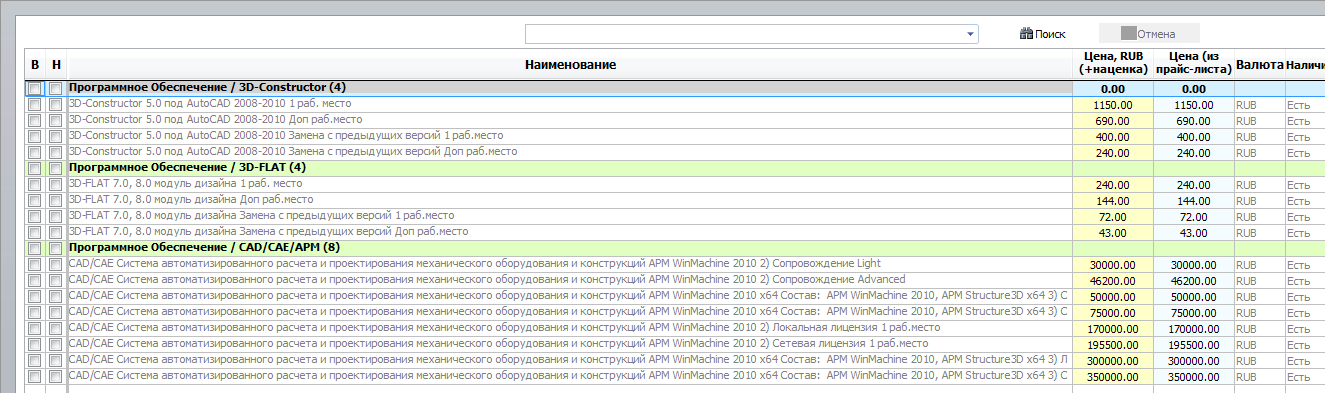Click the Цена, RUB (+наценка) column header
Image resolution: width=1325 pixels, height=393 pixels.
point(1112,64)
